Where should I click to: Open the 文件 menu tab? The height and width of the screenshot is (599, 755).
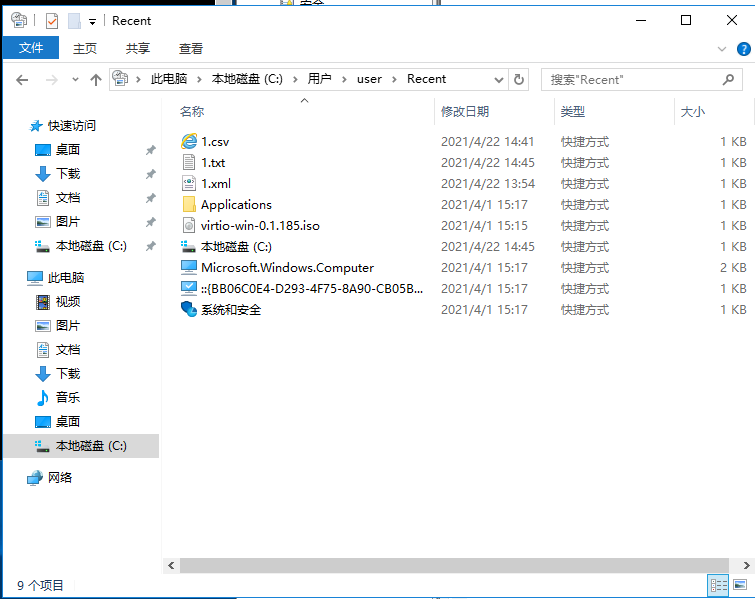pos(31,48)
